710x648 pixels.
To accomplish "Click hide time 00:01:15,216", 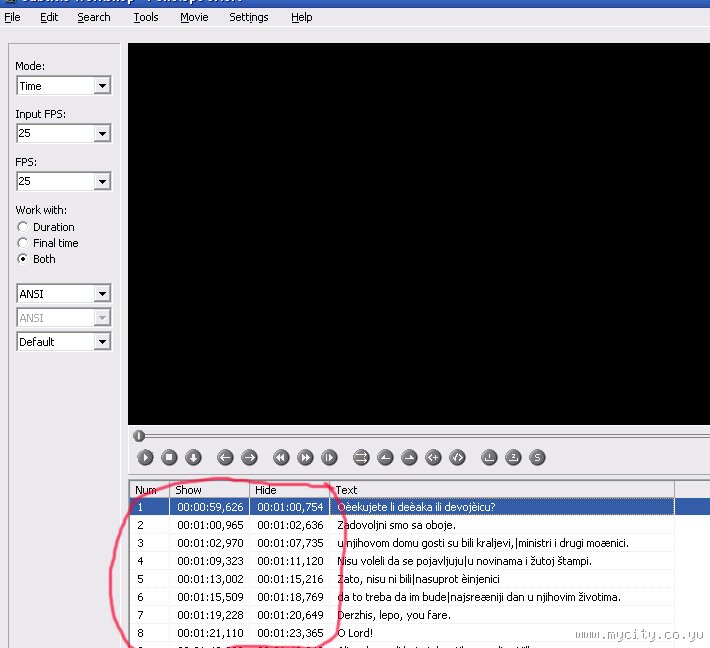I will tap(290, 579).
